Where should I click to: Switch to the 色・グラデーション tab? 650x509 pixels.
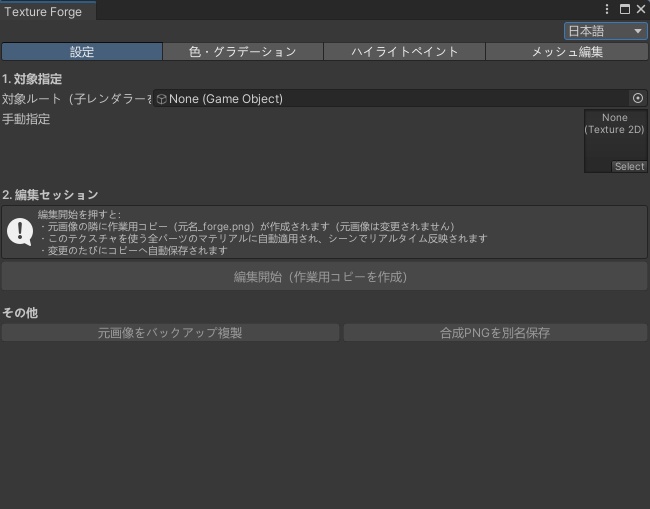click(243, 52)
